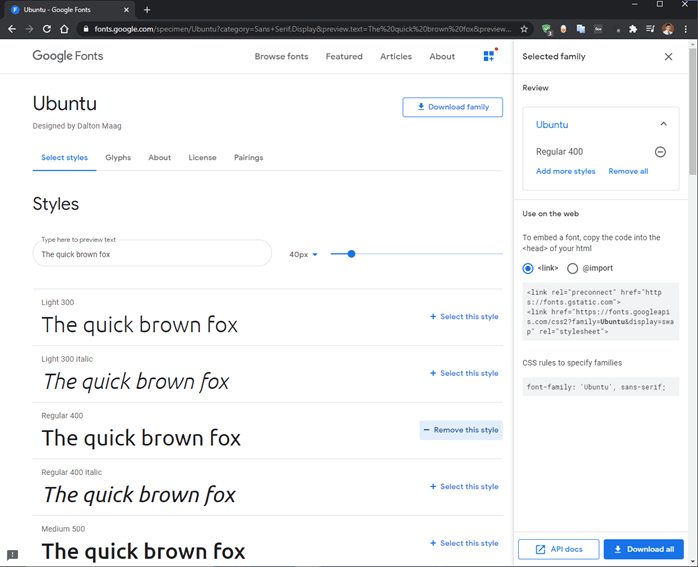Select the <link> embed option
The image size is (698, 567).
click(x=528, y=268)
